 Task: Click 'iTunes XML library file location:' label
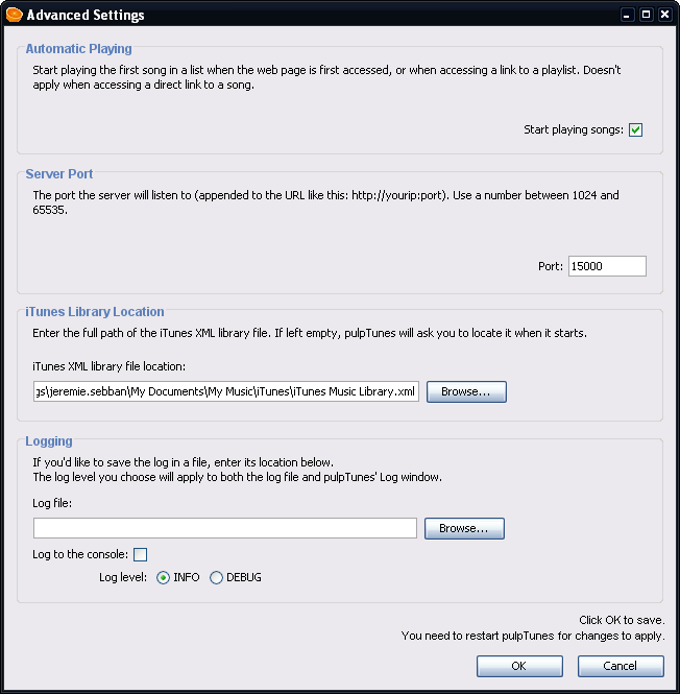pyautogui.click(x=109, y=367)
